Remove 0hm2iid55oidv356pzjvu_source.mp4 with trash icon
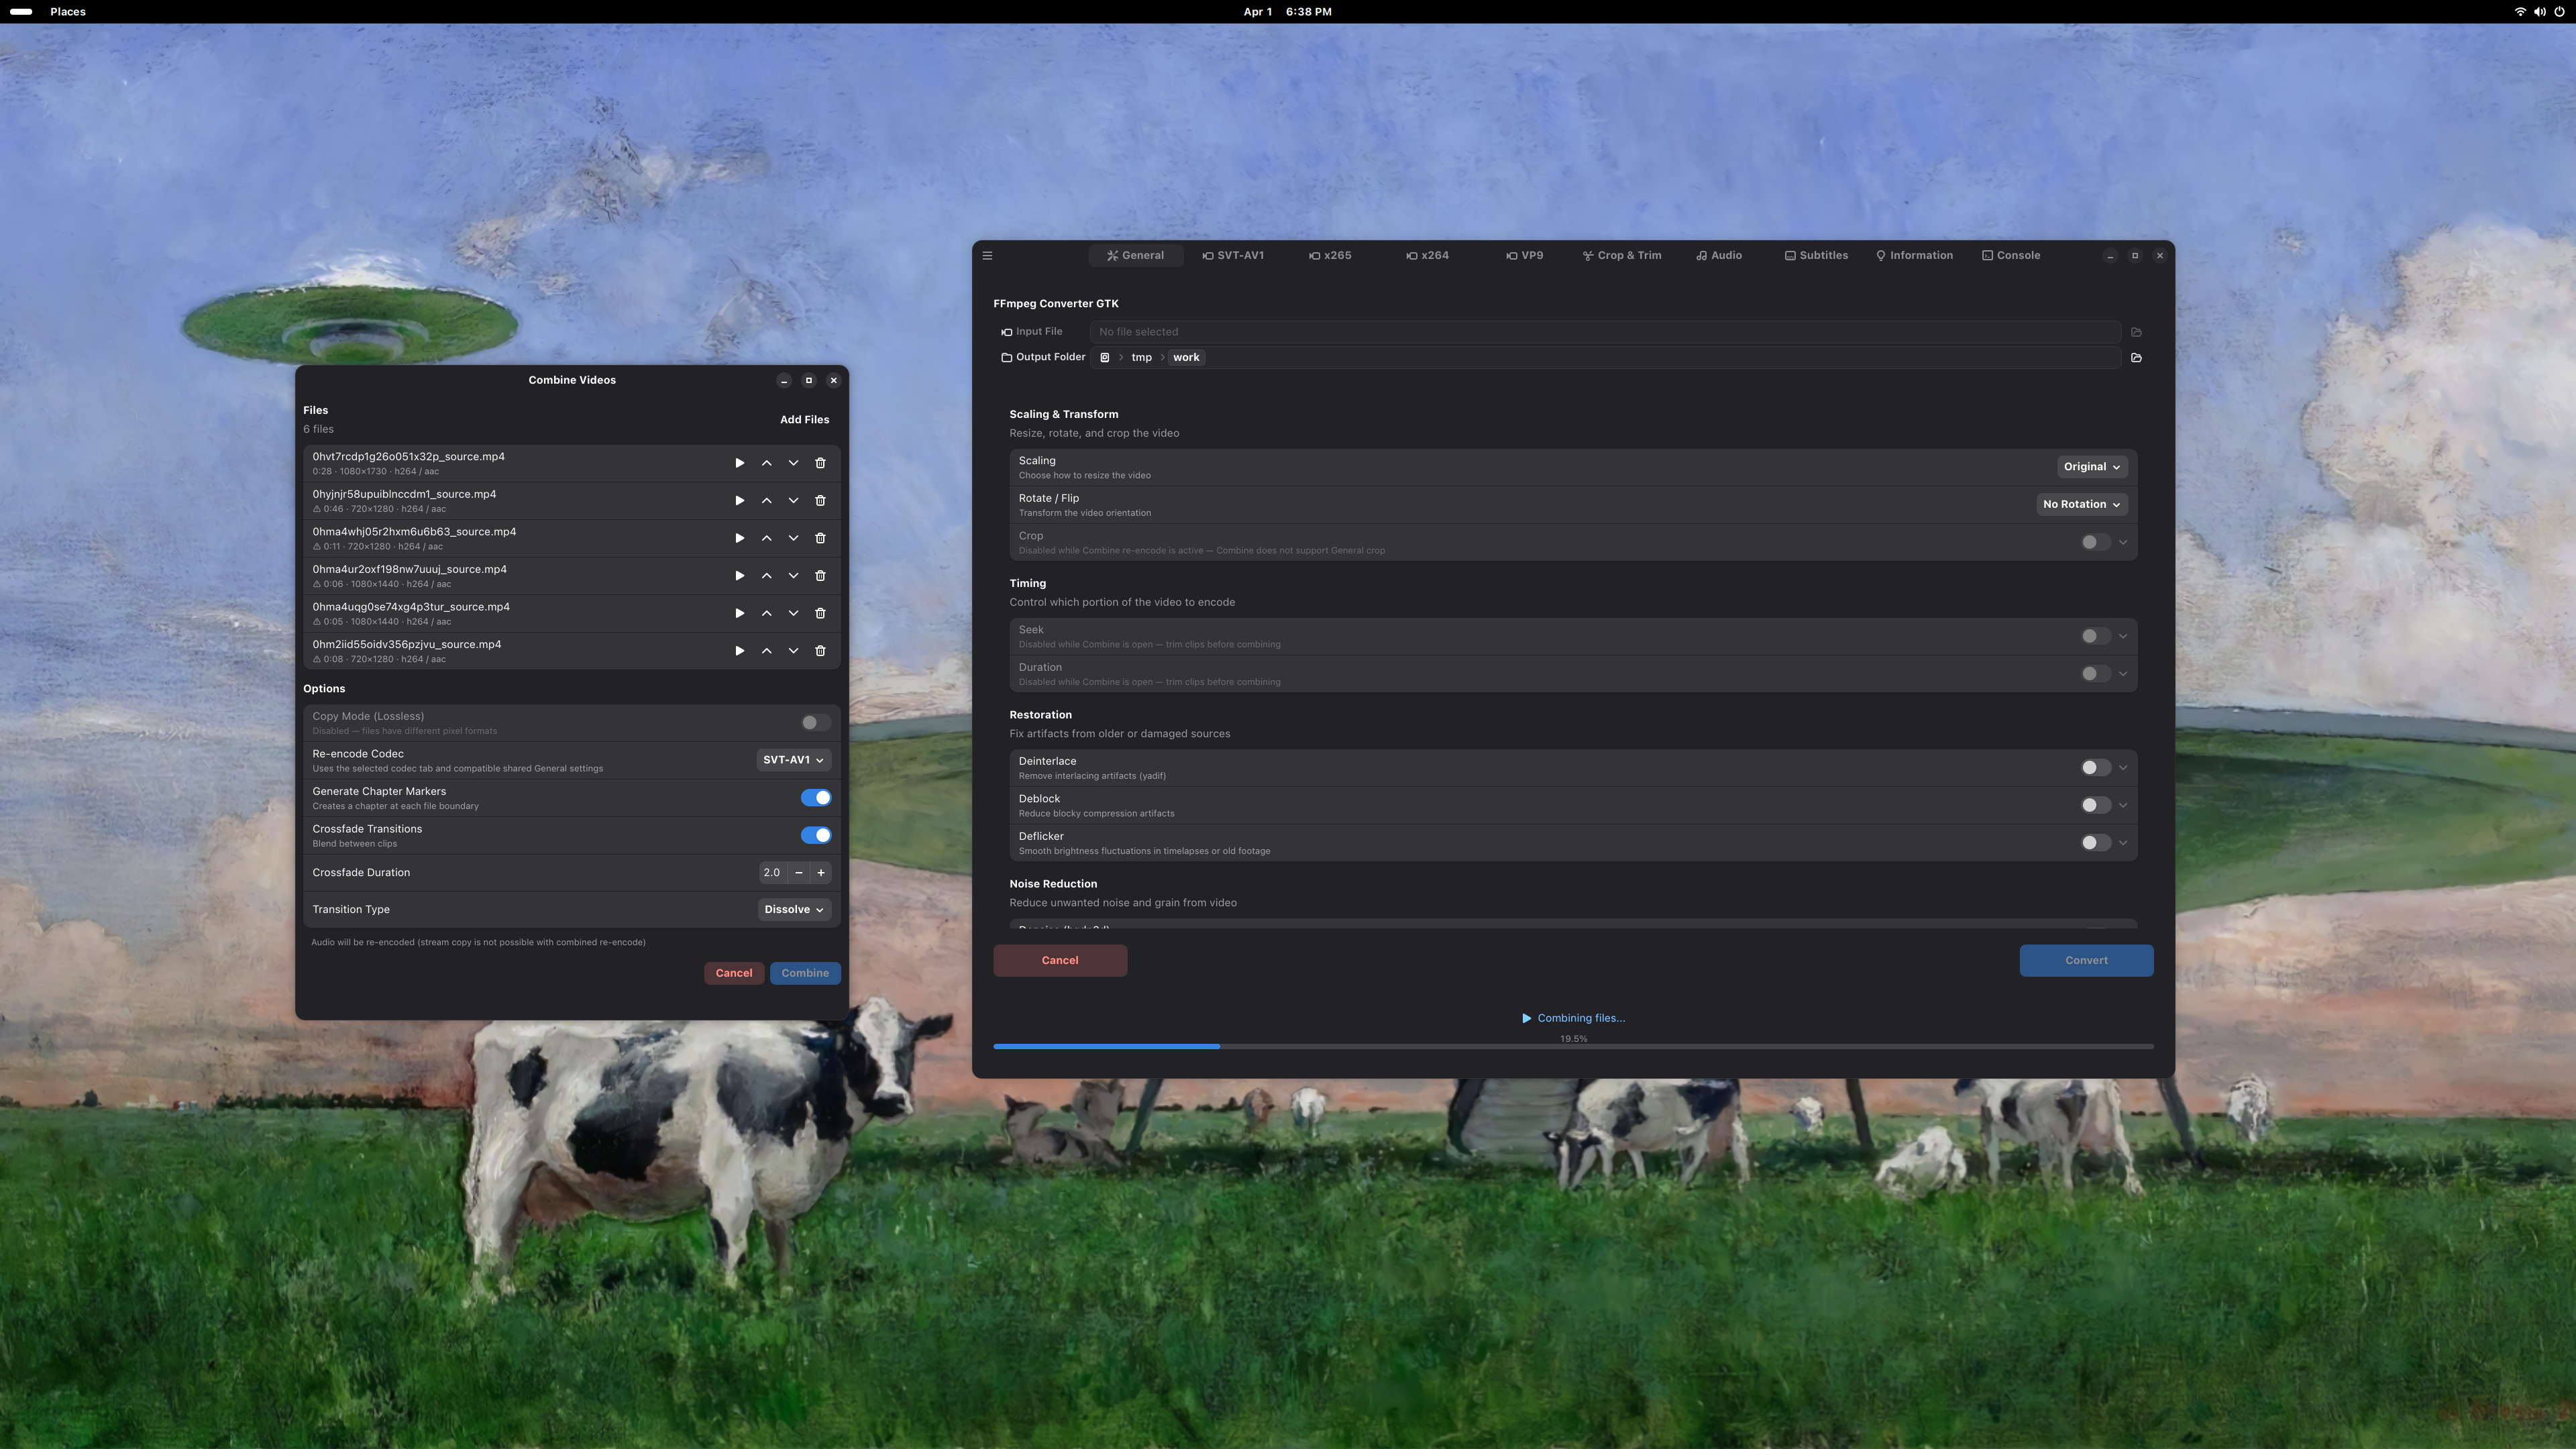Screen dimensions: 2576x1449 pyautogui.click(x=820, y=651)
